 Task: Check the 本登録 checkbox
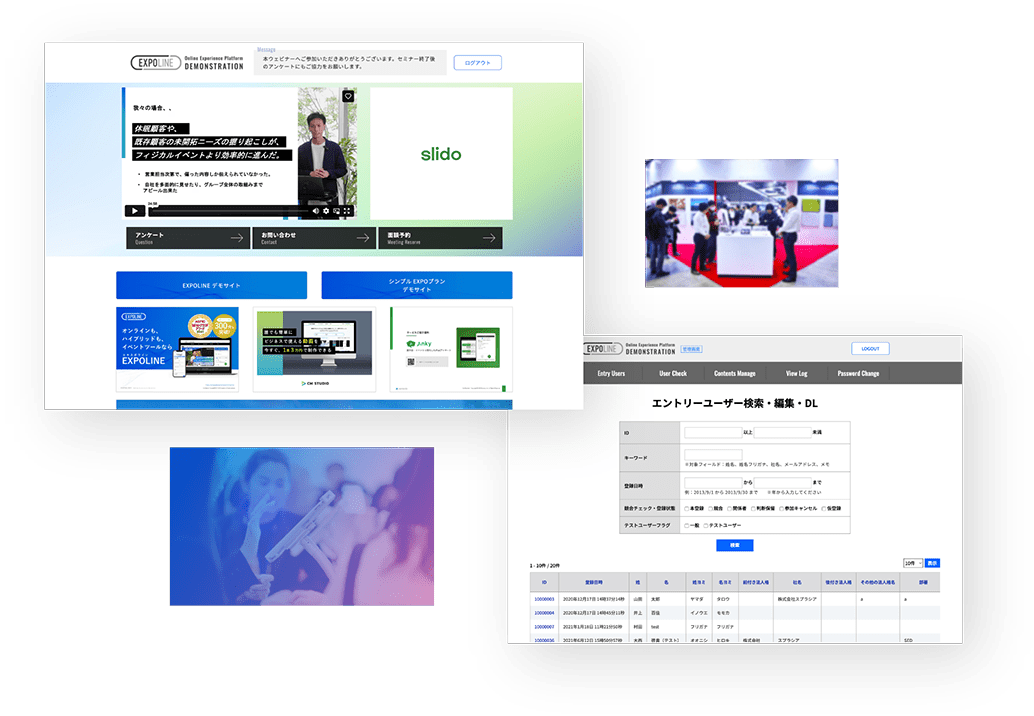686,508
